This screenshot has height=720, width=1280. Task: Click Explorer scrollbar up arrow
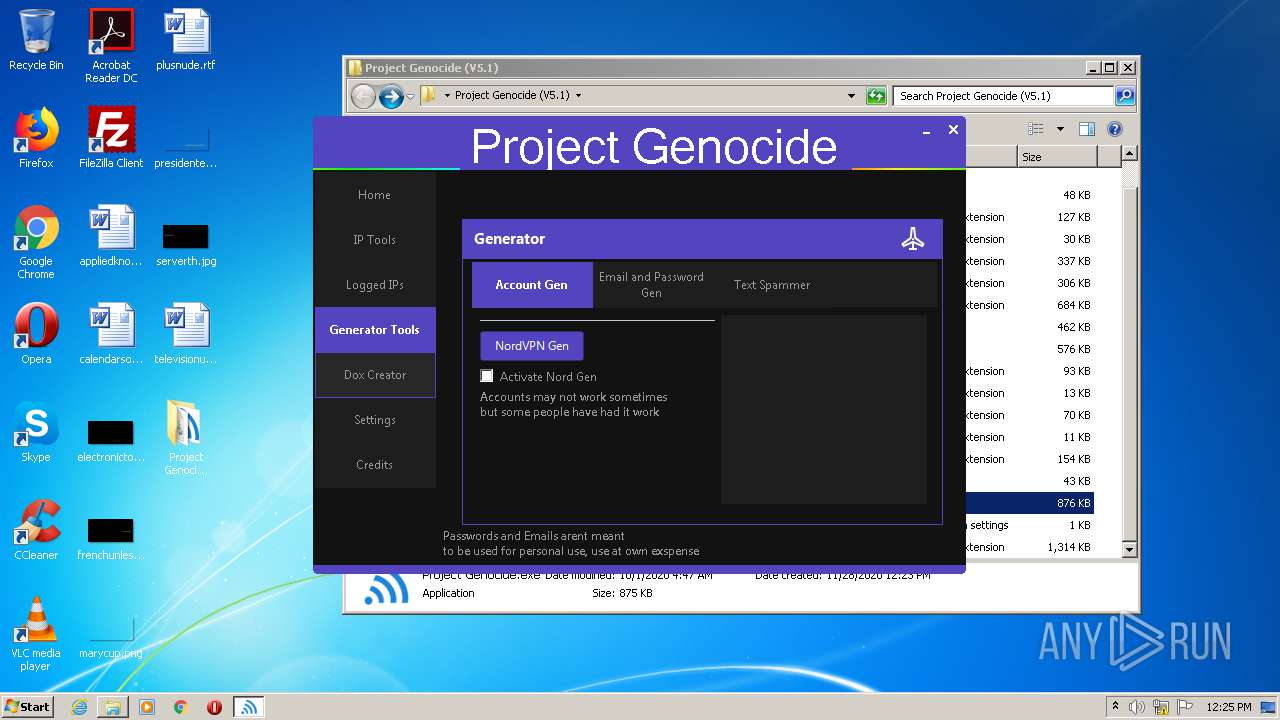tap(1130, 154)
